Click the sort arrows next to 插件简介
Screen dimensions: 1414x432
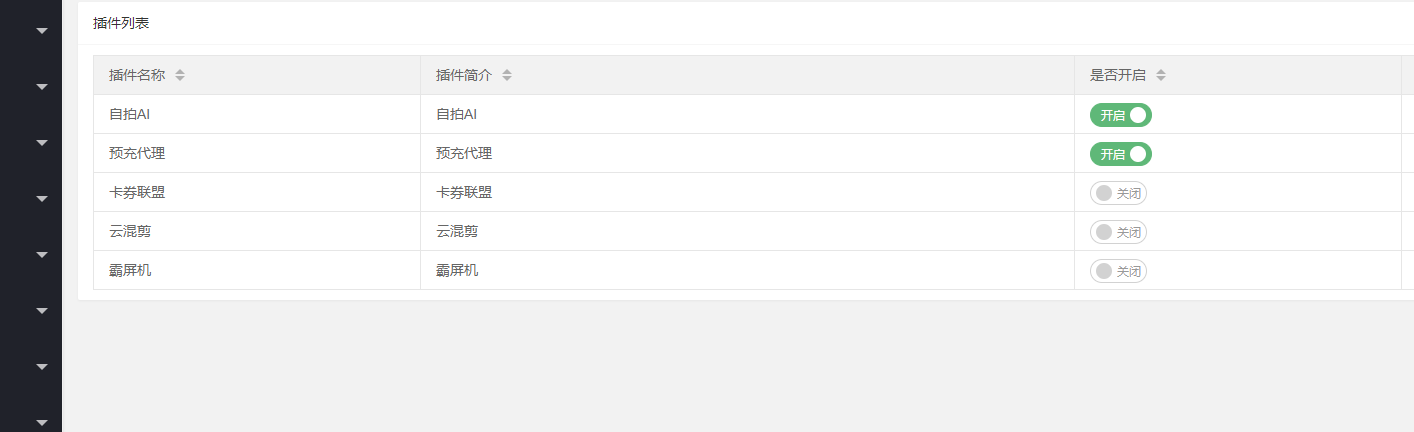tap(507, 75)
